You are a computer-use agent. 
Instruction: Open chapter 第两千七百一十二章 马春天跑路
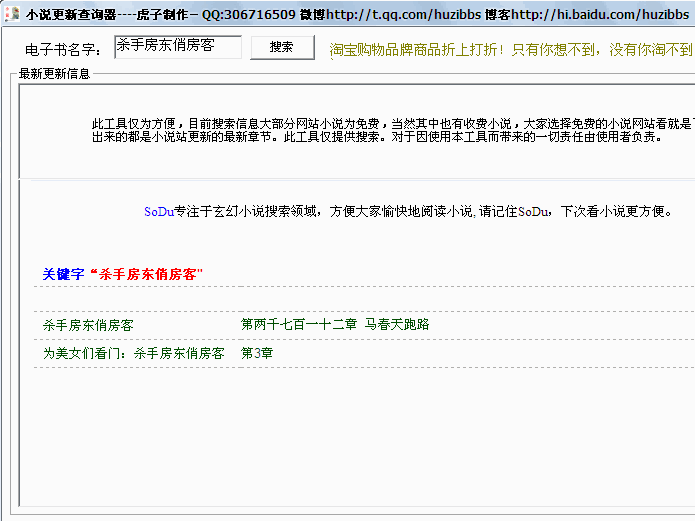pyautogui.click(x=335, y=325)
